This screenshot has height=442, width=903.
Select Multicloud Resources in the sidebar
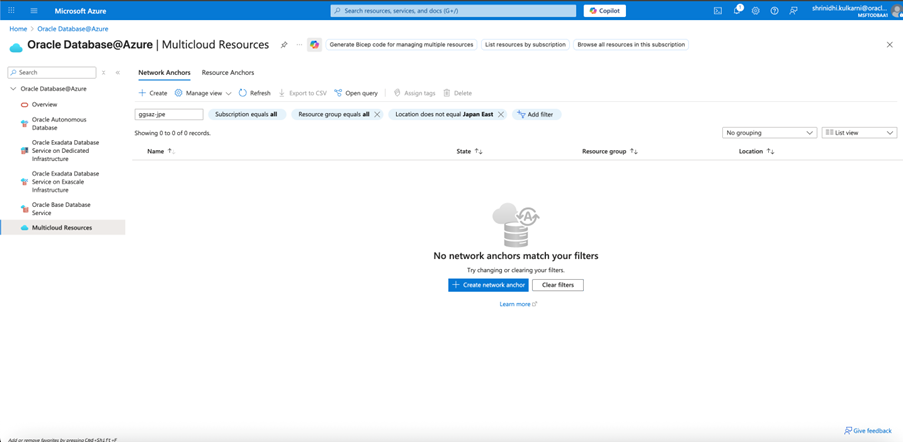pos(62,227)
